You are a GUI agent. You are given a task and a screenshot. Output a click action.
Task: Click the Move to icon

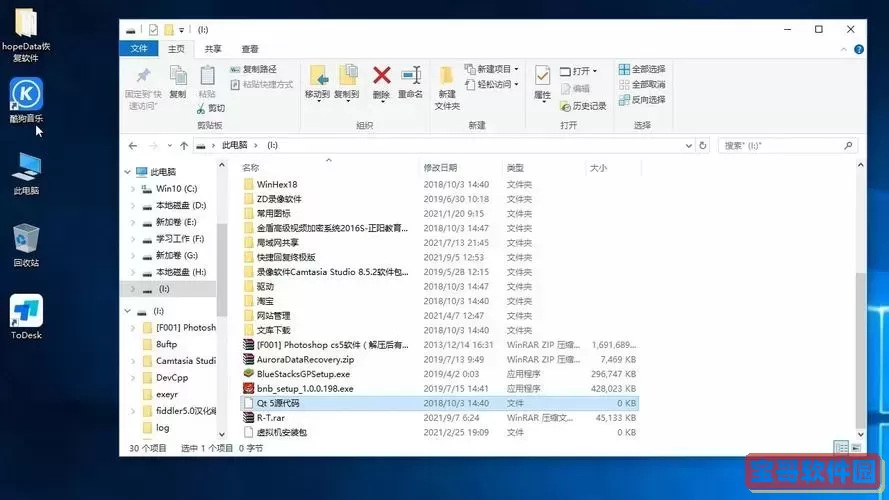pyautogui.click(x=318, y=76)
